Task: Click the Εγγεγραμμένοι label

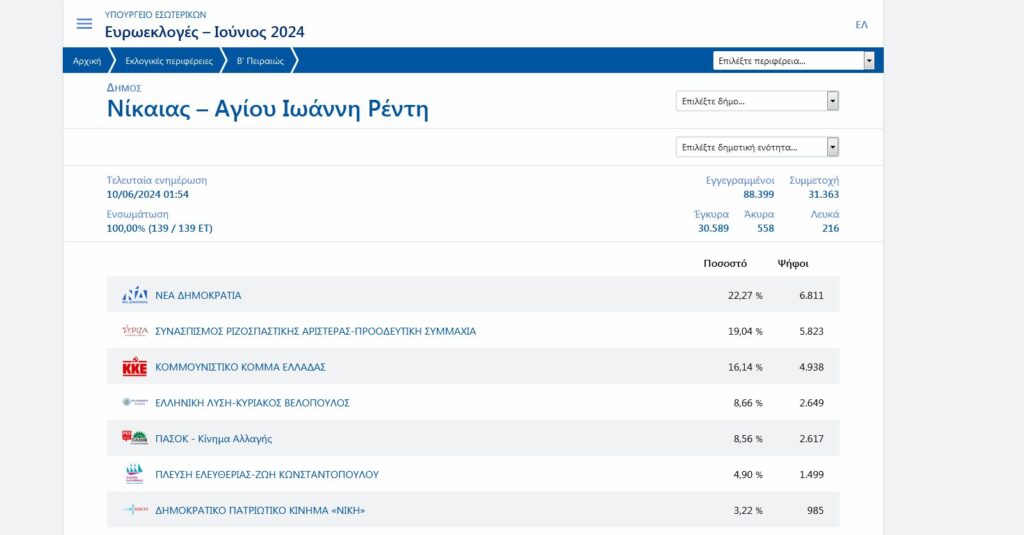Action: (740, 180)
